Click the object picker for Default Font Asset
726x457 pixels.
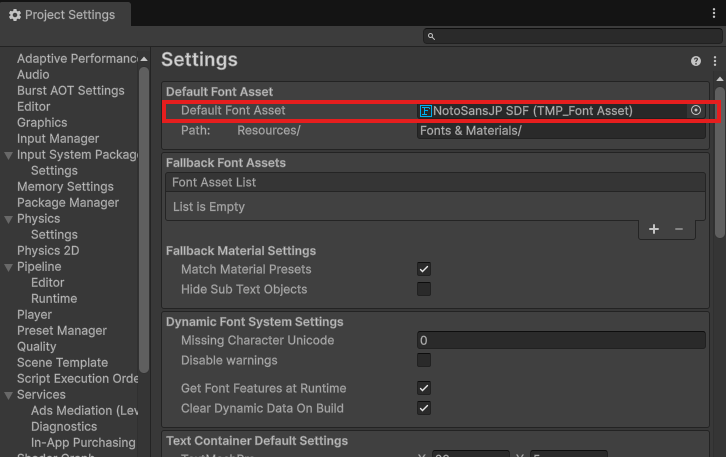pyautogui.click(x=695, y=110)
